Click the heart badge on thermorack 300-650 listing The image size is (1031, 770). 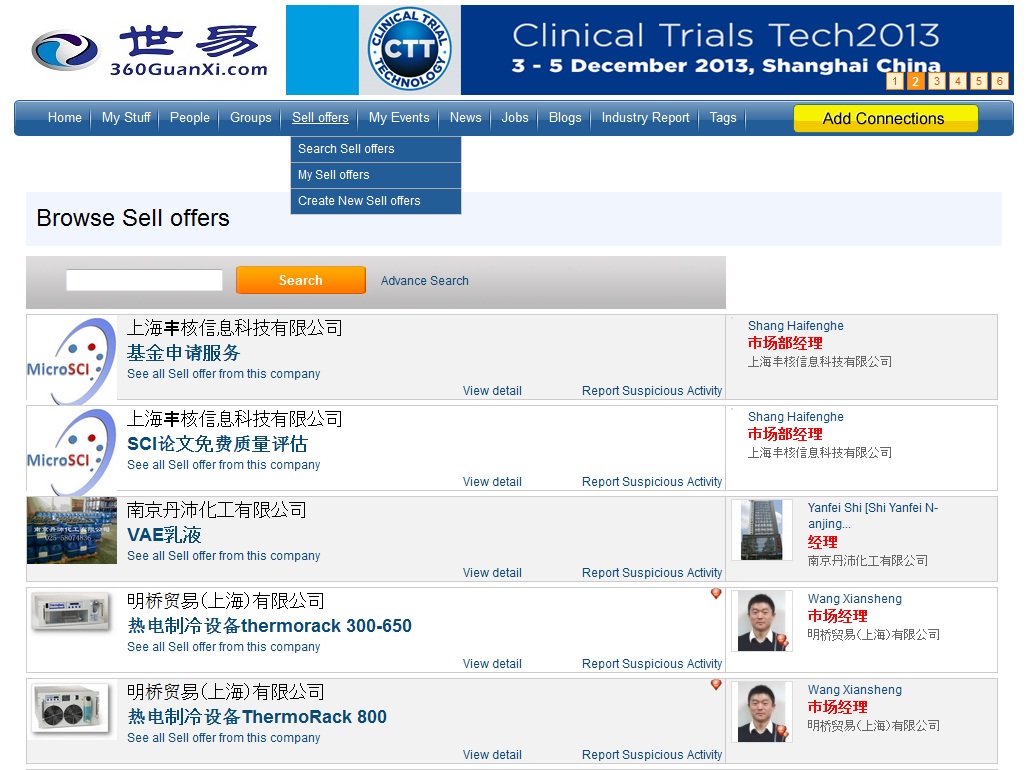coord(716,594)
